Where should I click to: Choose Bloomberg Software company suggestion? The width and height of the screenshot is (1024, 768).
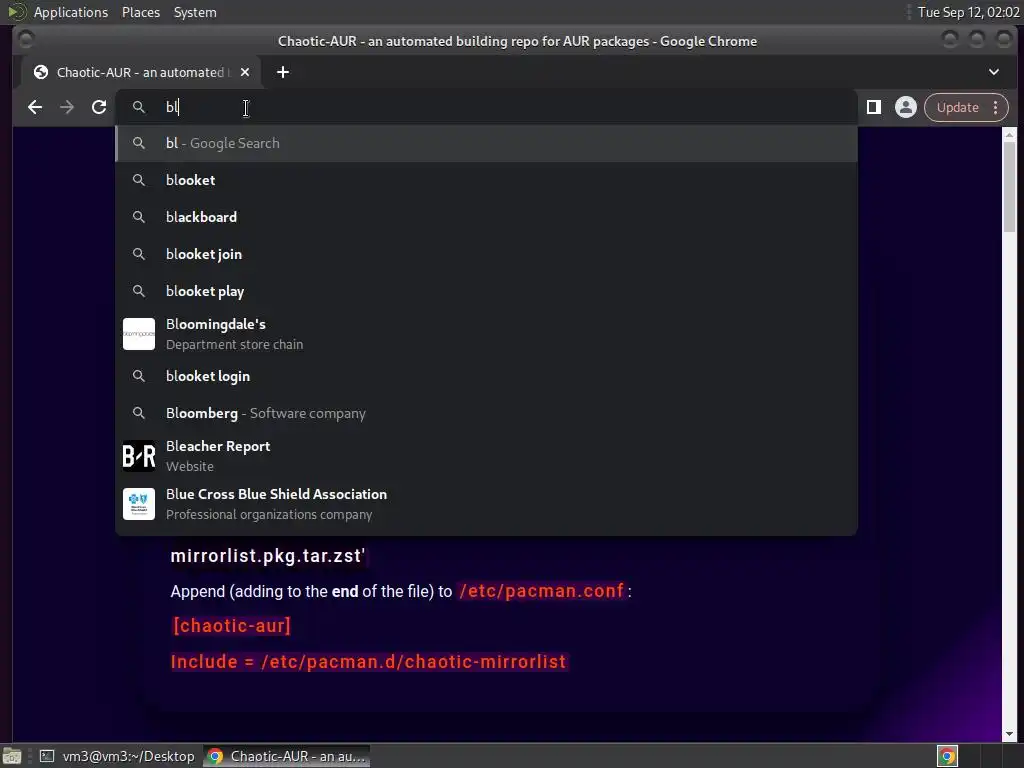(487, 413)
